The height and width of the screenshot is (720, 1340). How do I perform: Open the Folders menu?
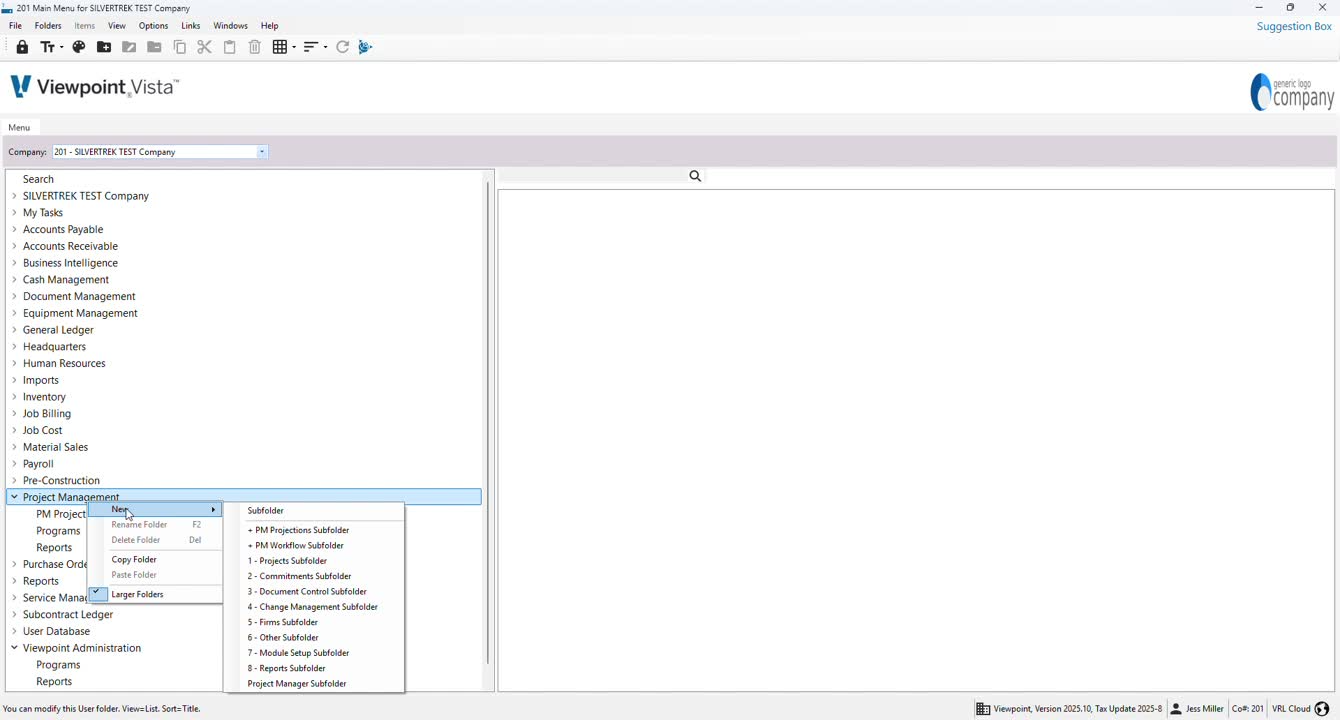(x=48, y=26)
